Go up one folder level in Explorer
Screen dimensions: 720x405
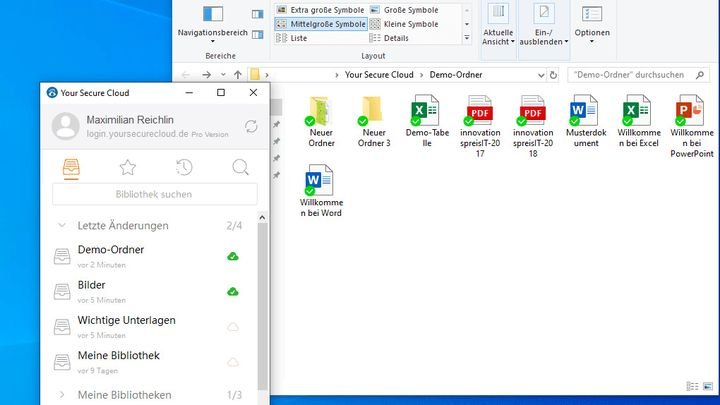[237, 75]
